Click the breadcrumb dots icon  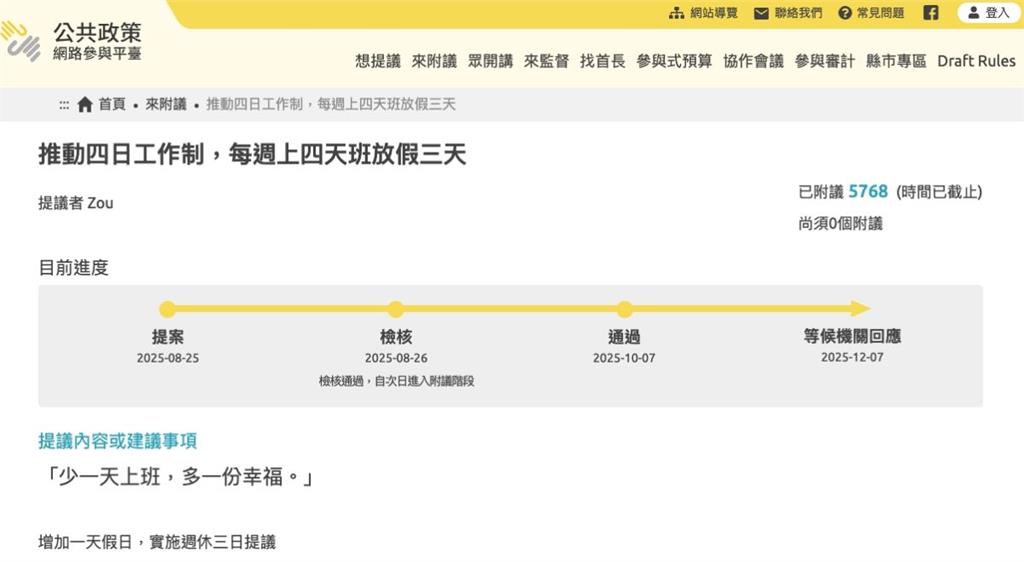64,104
